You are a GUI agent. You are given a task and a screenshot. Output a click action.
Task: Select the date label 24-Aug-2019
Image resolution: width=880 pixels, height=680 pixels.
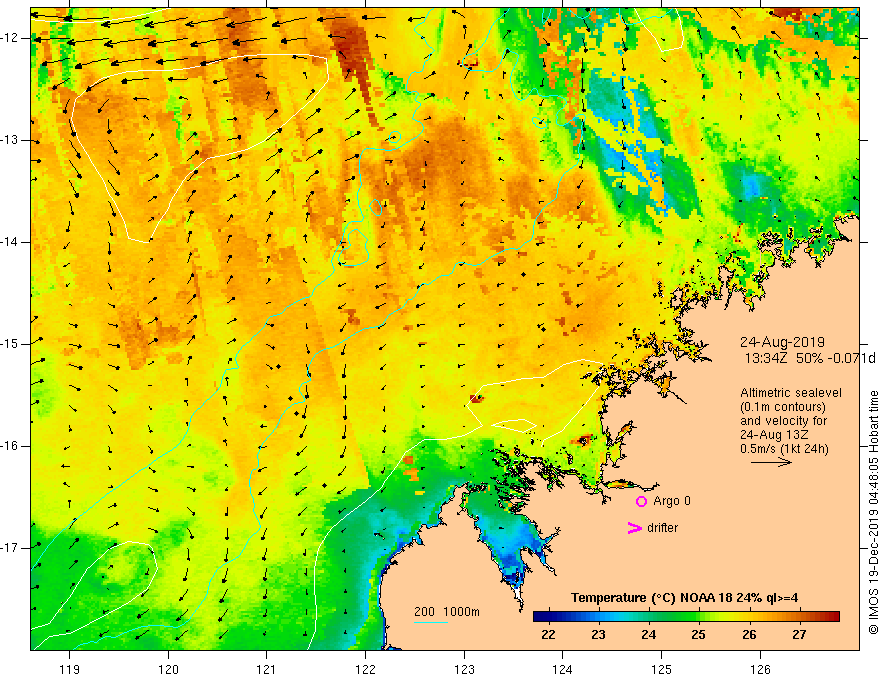pos(782,342)
